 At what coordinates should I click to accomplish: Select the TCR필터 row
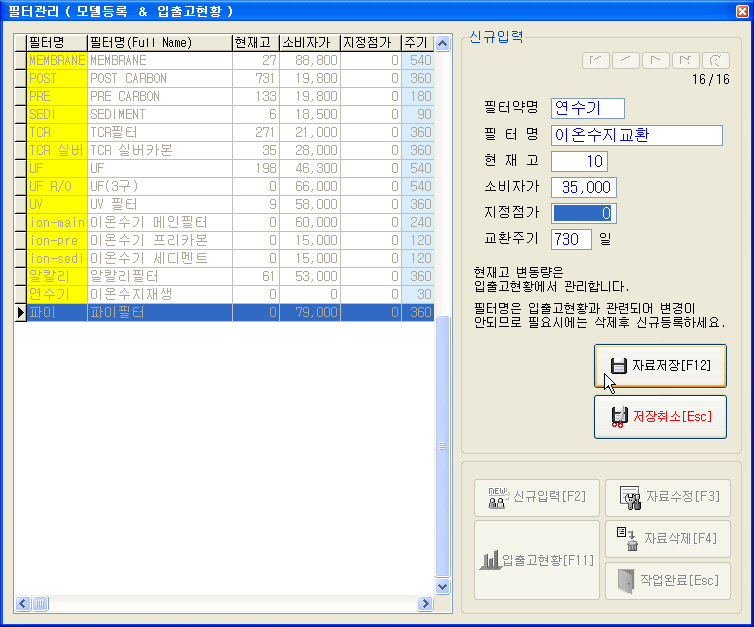225,132
